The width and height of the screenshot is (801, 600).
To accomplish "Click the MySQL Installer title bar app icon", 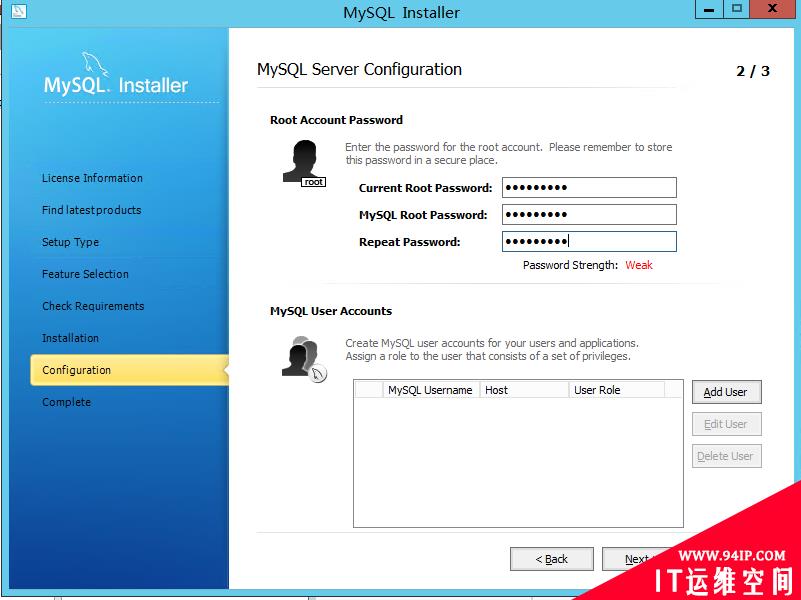I will (19, 11).
